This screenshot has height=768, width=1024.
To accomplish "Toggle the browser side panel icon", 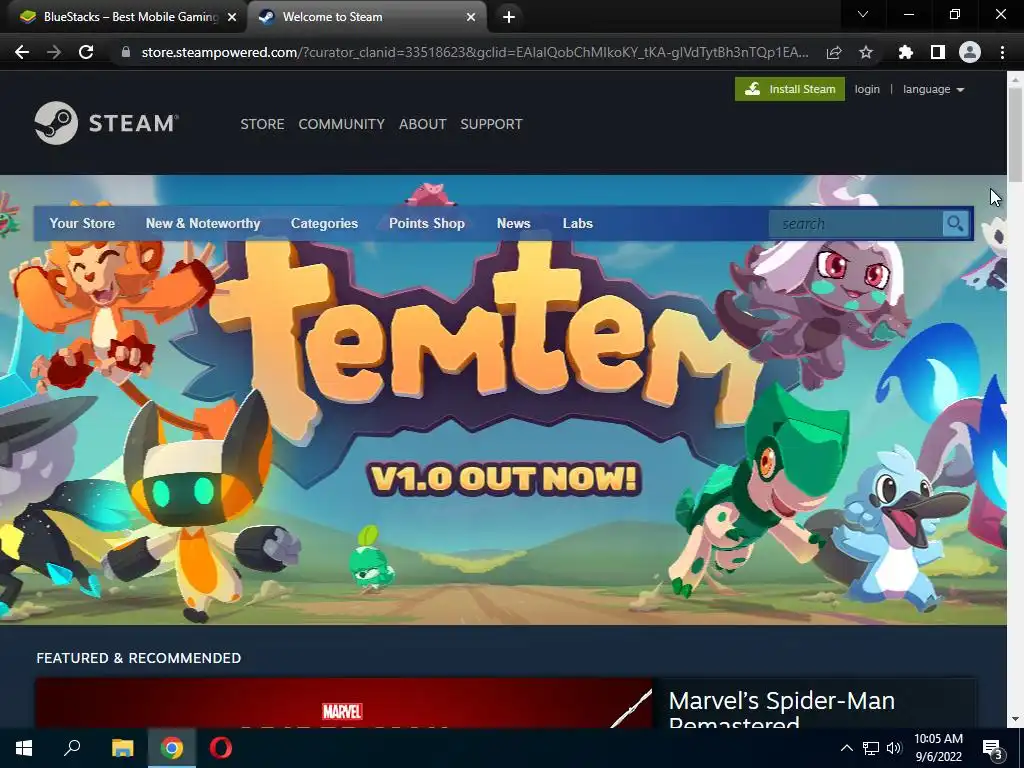I will coord(938,52).
